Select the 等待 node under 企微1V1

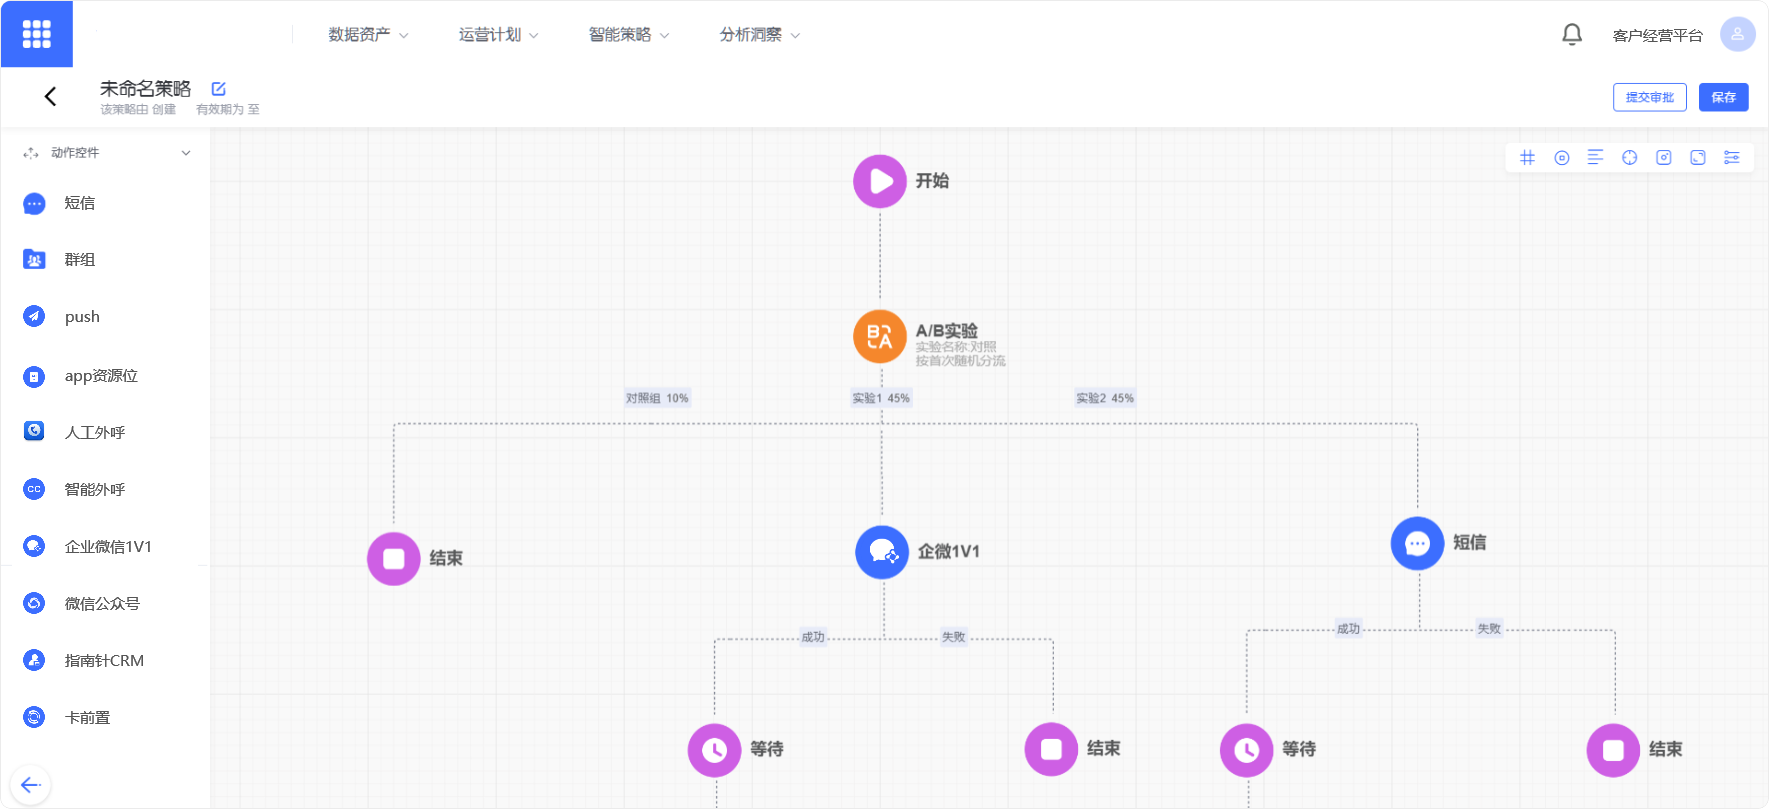714,750
